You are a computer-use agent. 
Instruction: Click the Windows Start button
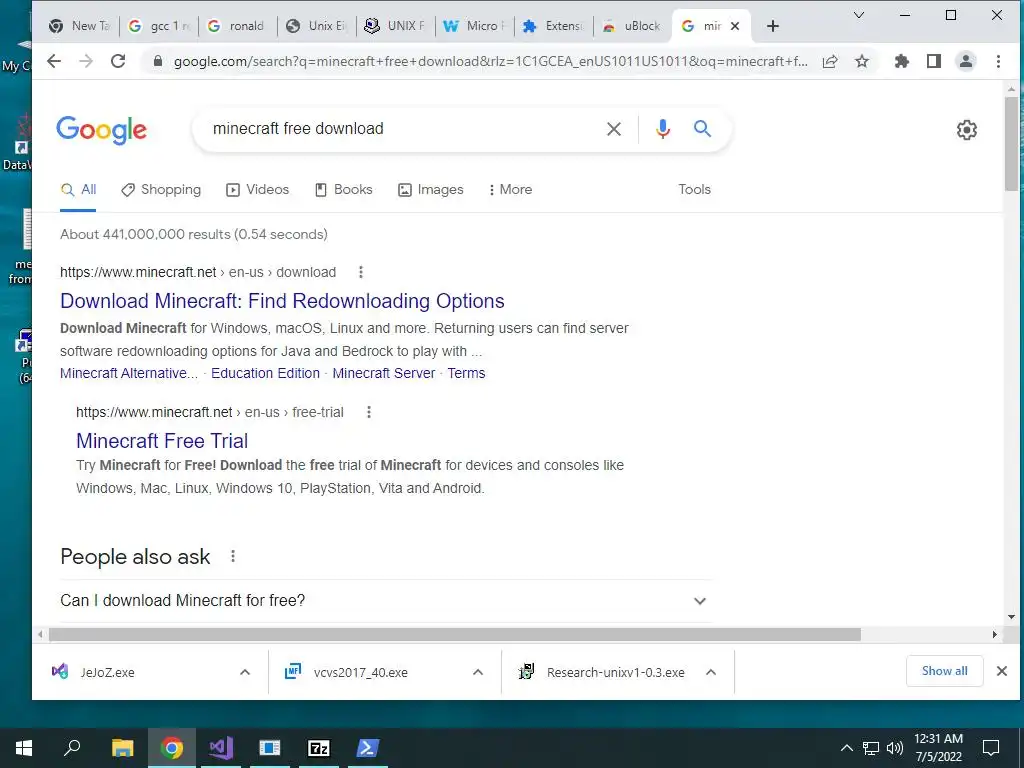24,748
